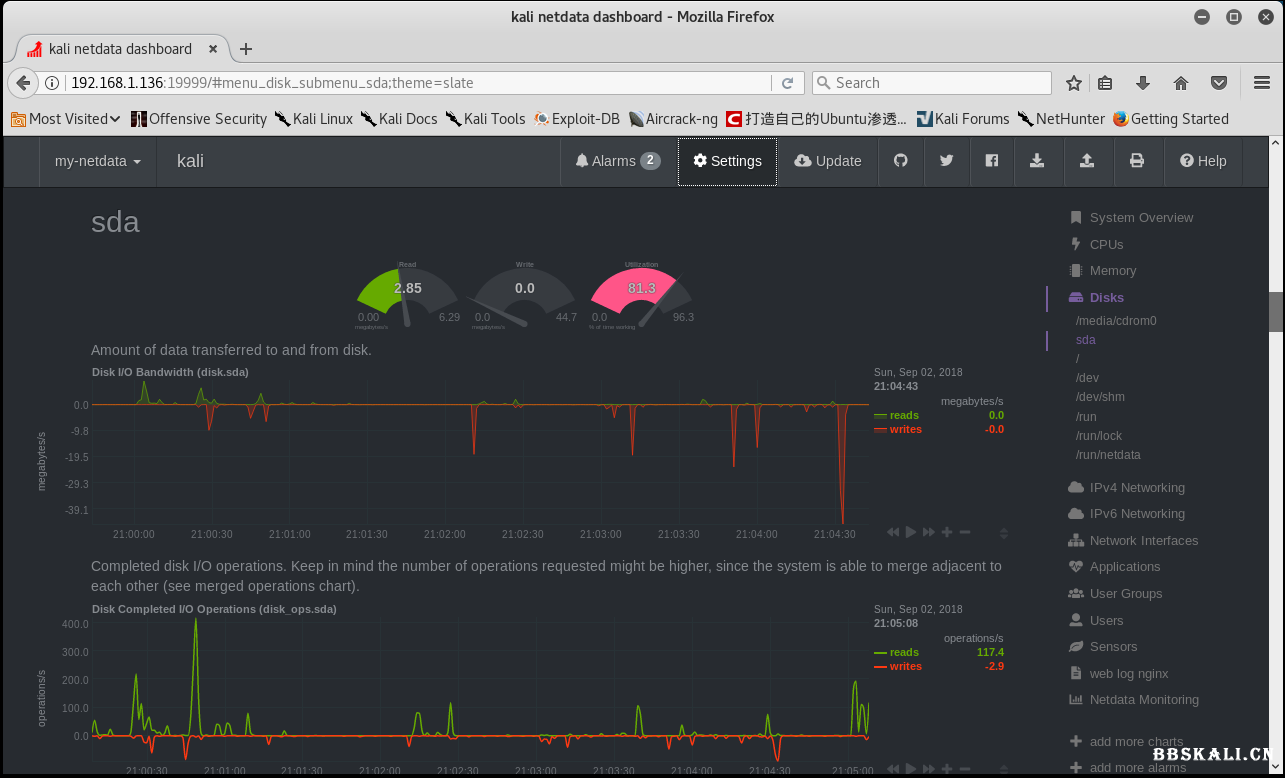
Task: Print the dashboard using printer icon
Action: [x=1136, y=161]
